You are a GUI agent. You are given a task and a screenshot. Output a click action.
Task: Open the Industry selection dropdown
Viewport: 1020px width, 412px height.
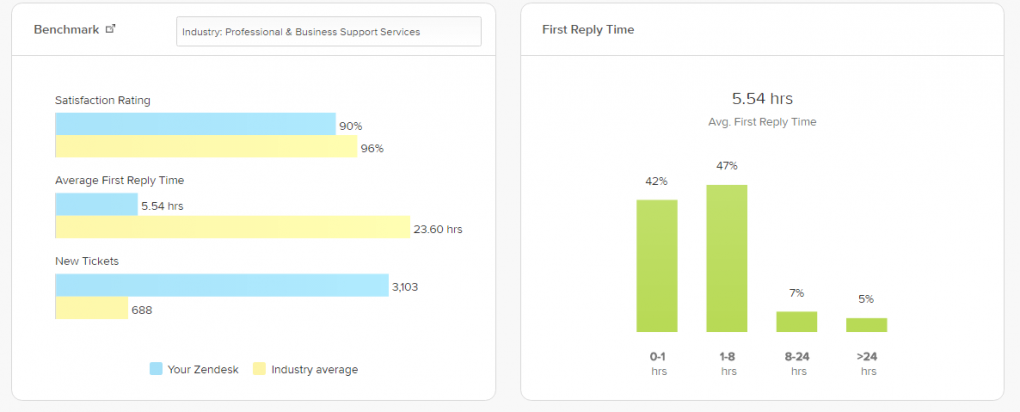point(328,31)
